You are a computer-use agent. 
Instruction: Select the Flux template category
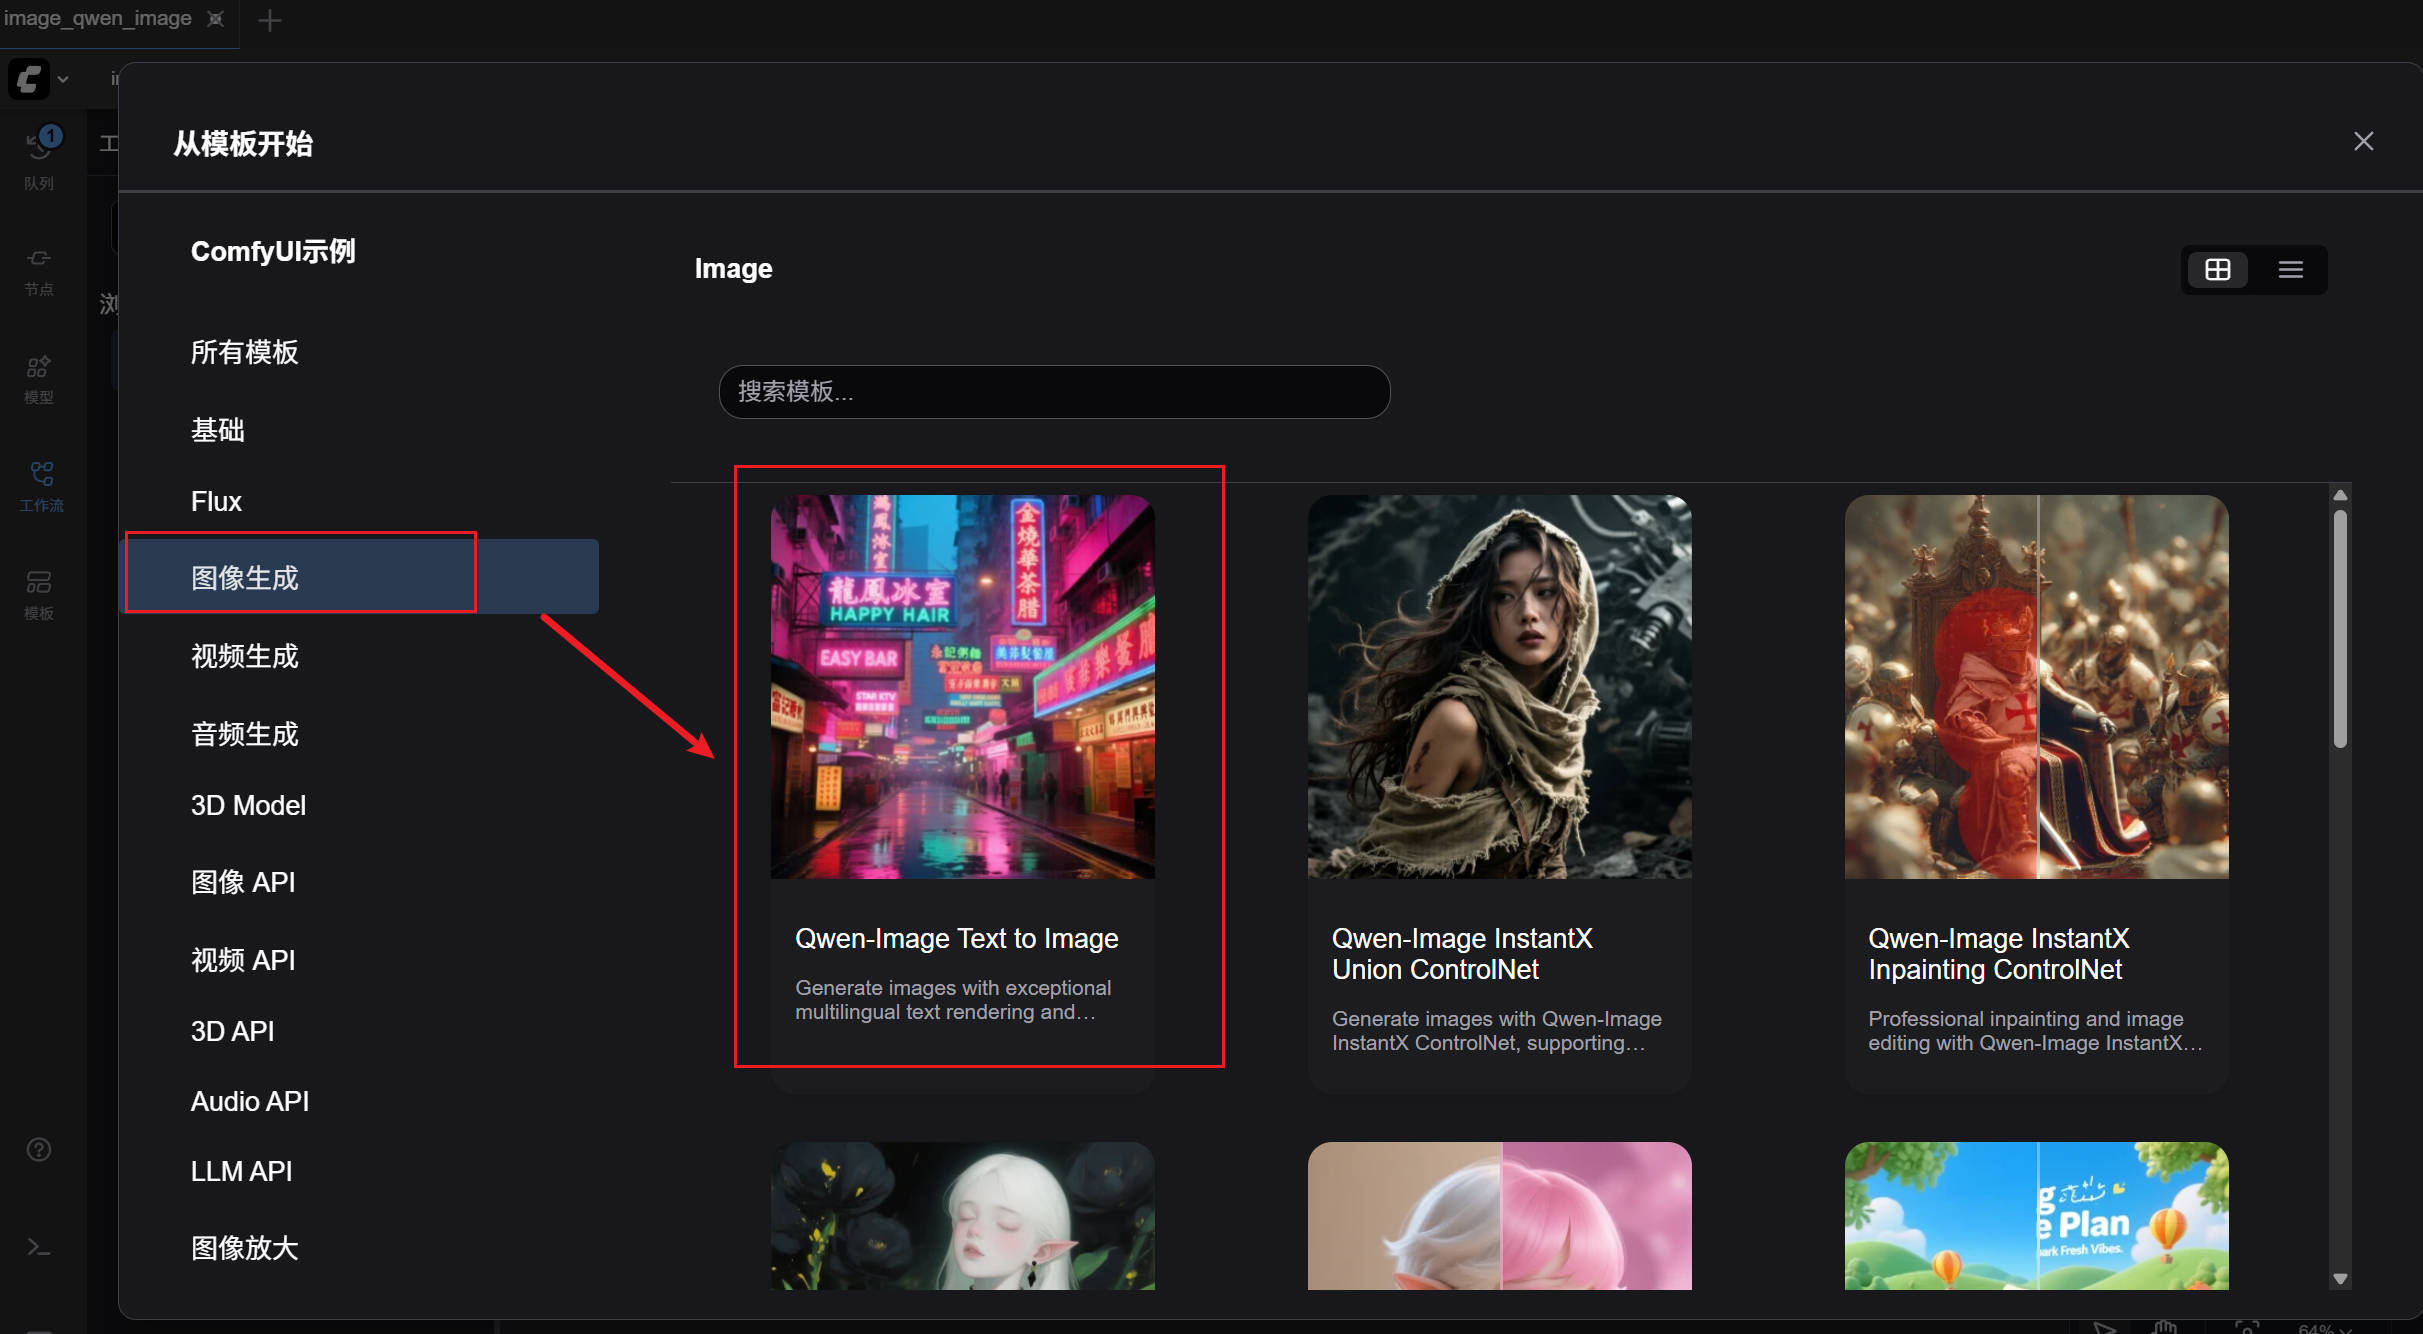point(216,501)
